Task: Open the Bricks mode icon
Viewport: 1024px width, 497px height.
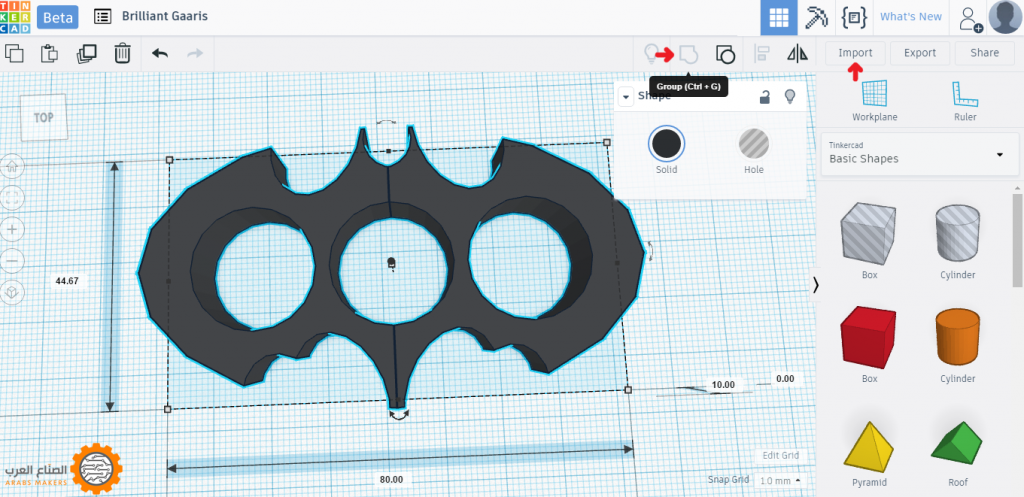Action: coord(854,17)
